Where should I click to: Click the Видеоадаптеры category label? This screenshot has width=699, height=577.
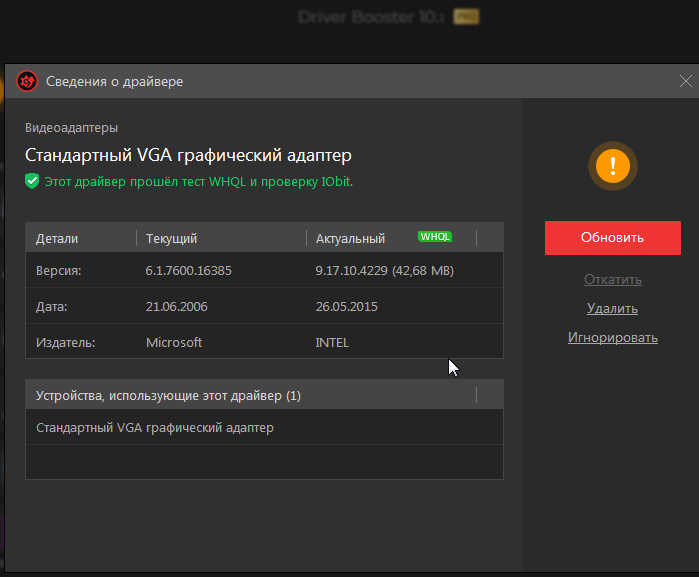tap(71, 128)
